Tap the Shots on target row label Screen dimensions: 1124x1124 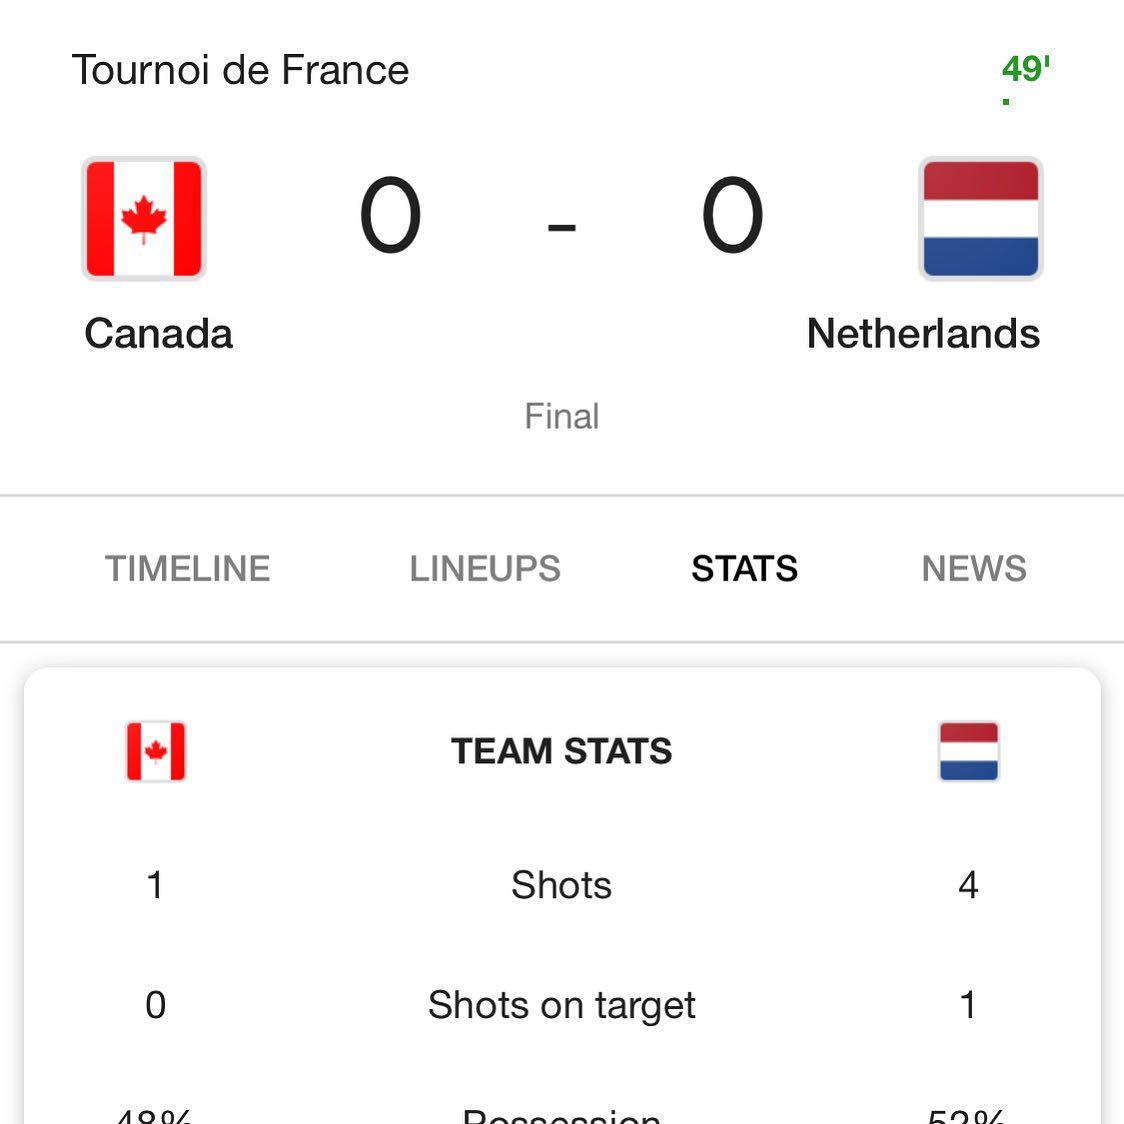tap(561, 1005)
